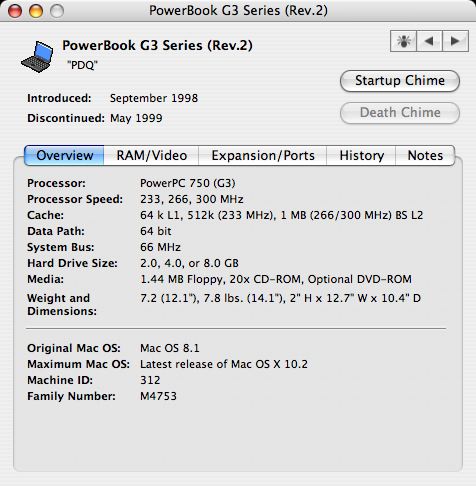Play the Startup Chime
This screenshot has height=486, width=476.
[x=400, y=81]
